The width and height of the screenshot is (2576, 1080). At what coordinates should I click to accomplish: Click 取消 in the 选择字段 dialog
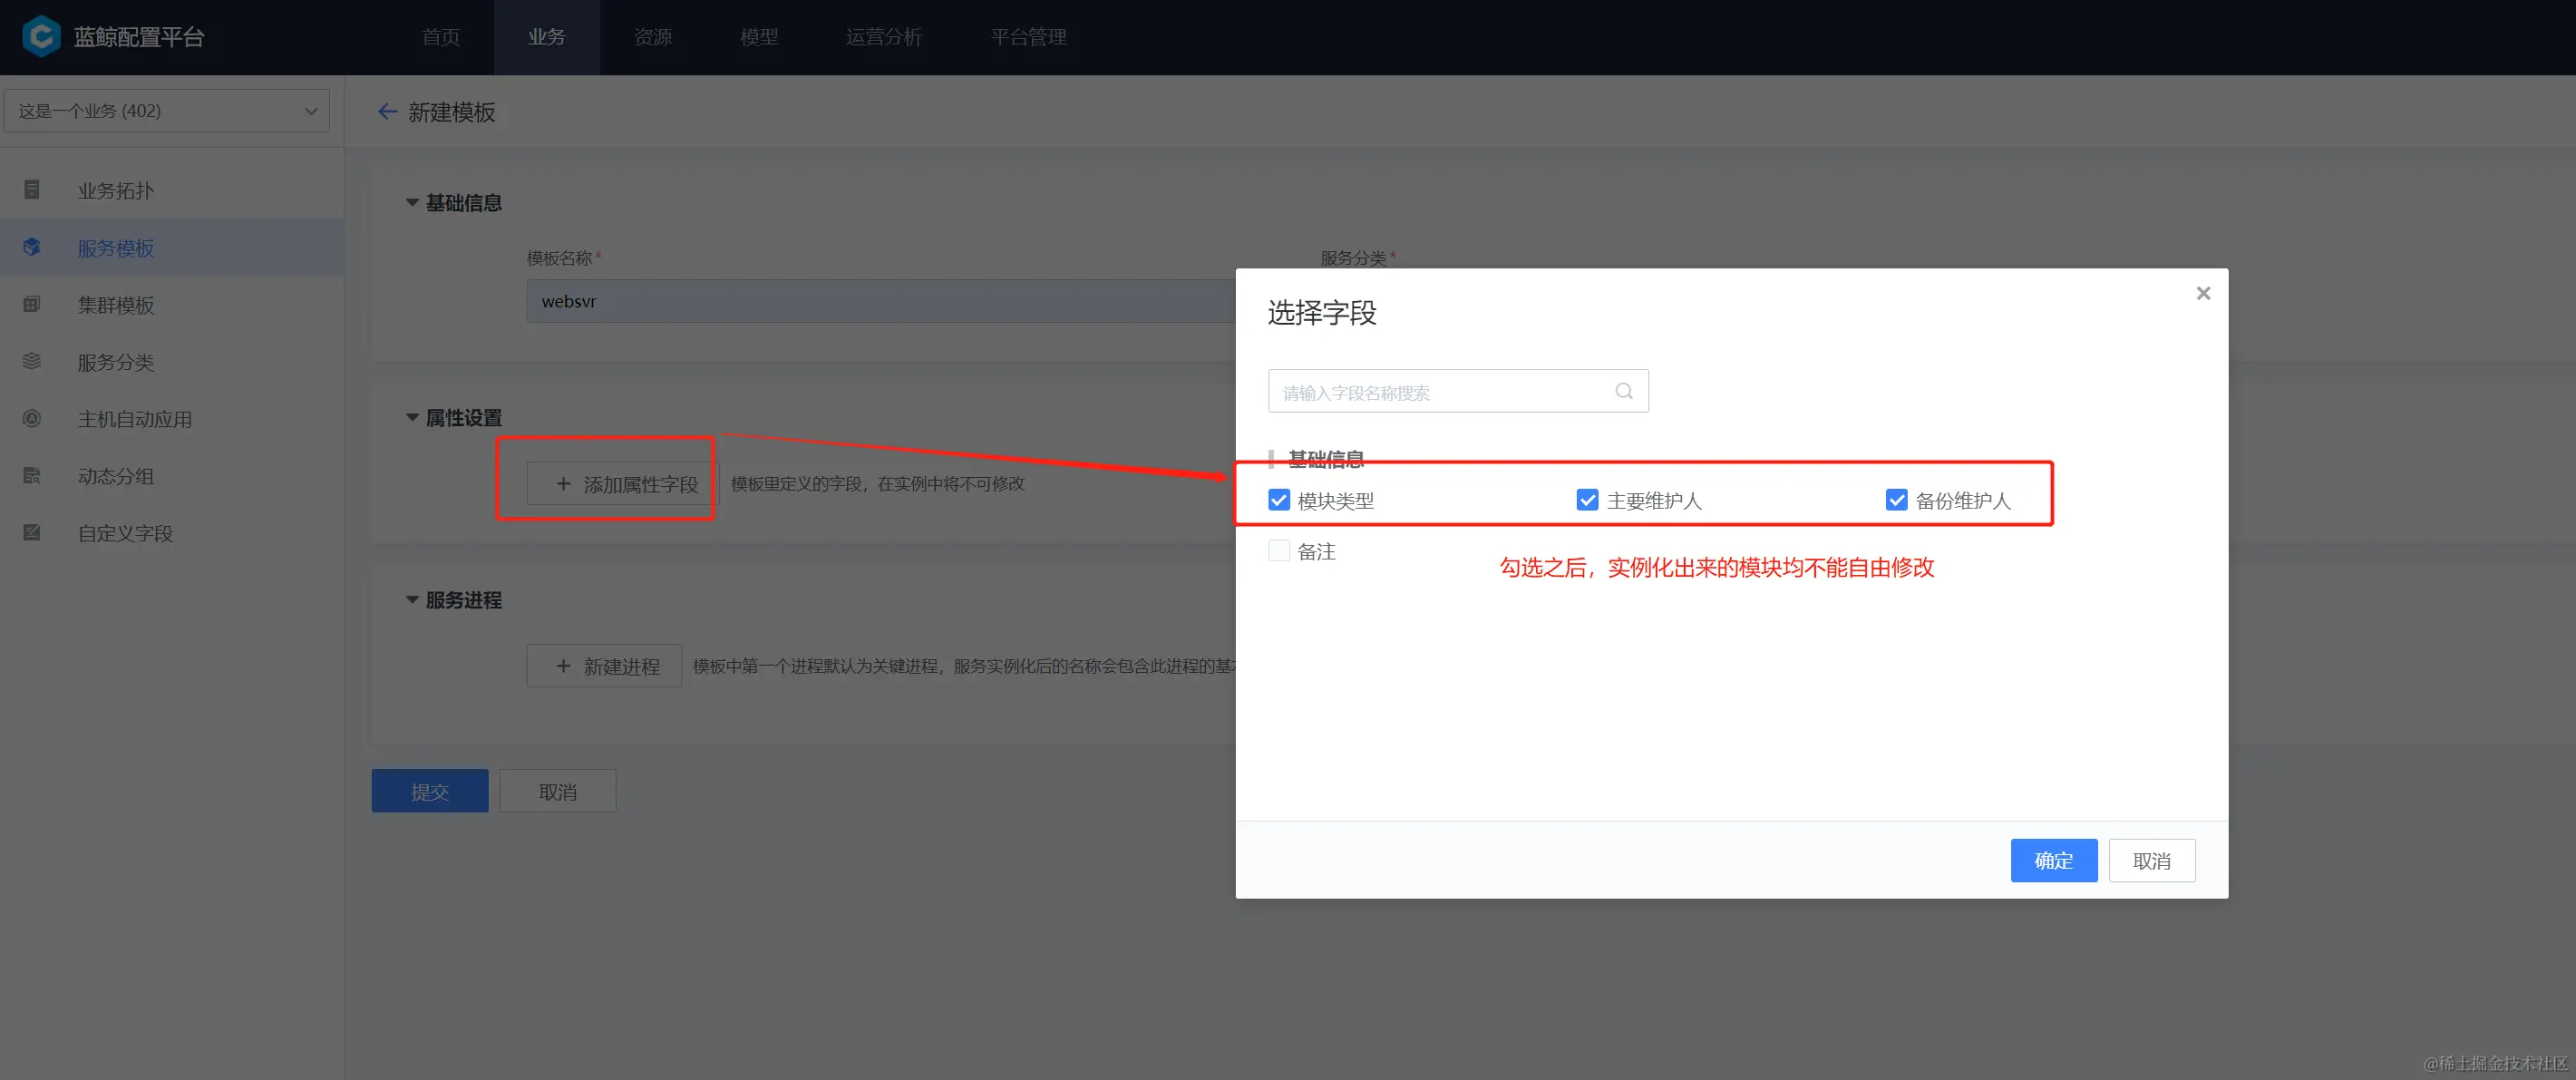(2152, 860)
